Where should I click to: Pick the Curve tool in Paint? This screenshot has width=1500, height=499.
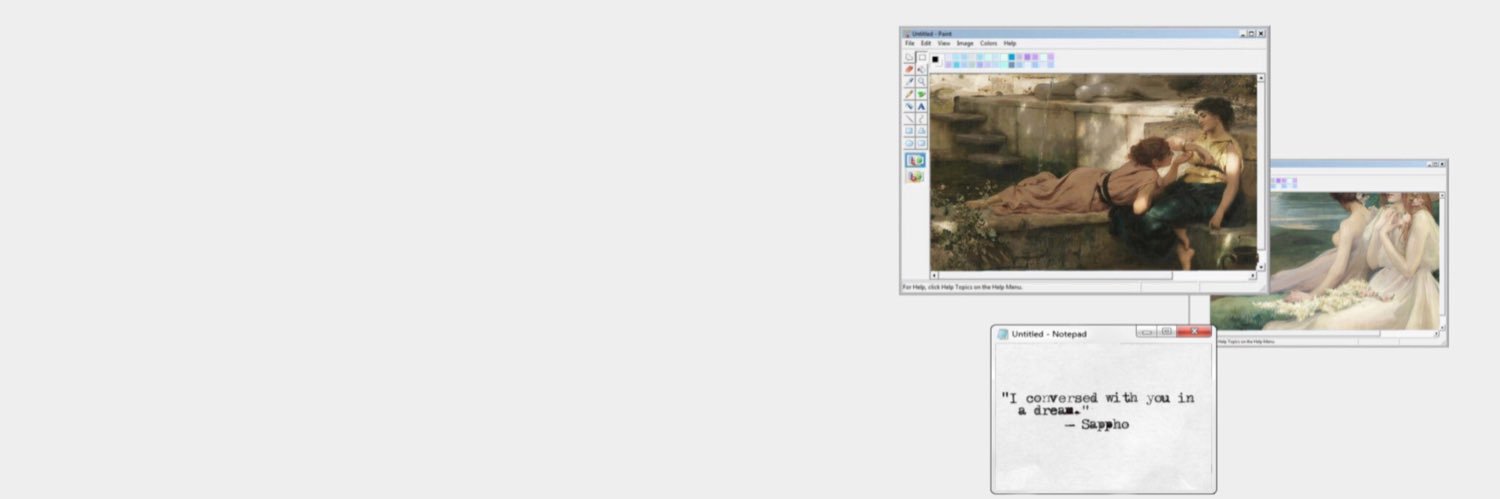tap(922, 118)
